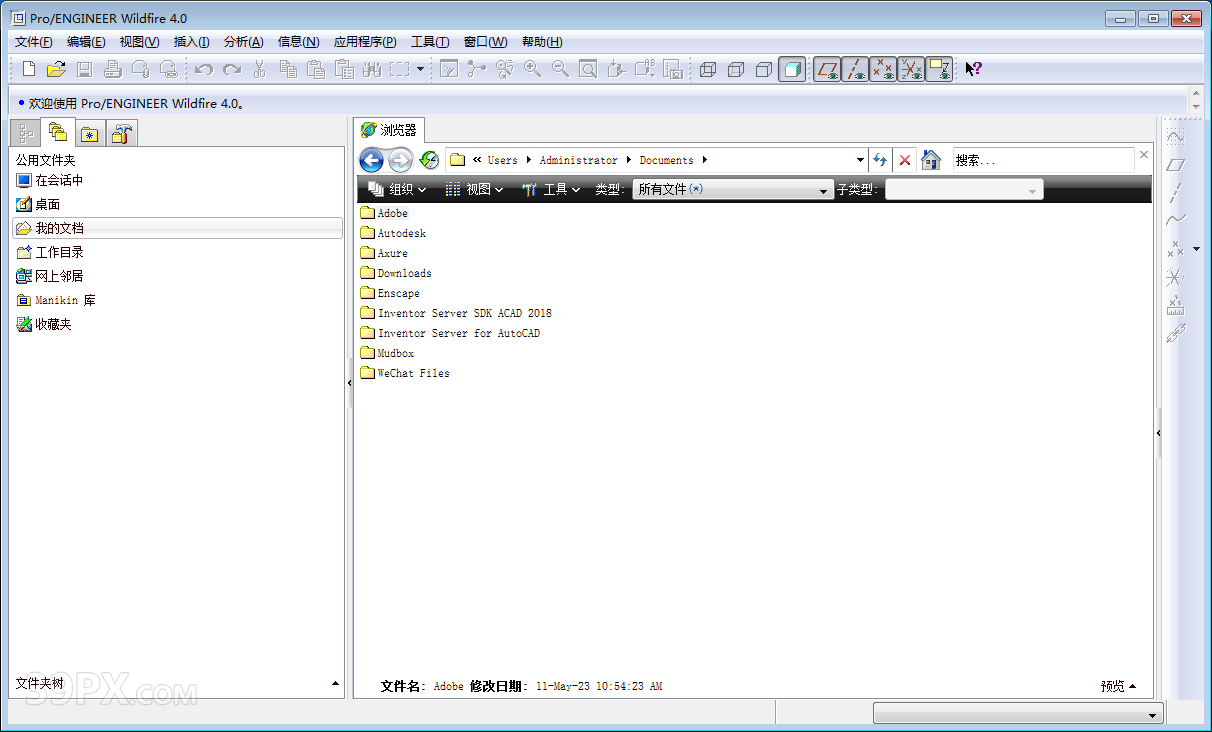
Task: Open dropdown arrow beside selection box icon
Action: pyautogui.click(x=420, y=69)
